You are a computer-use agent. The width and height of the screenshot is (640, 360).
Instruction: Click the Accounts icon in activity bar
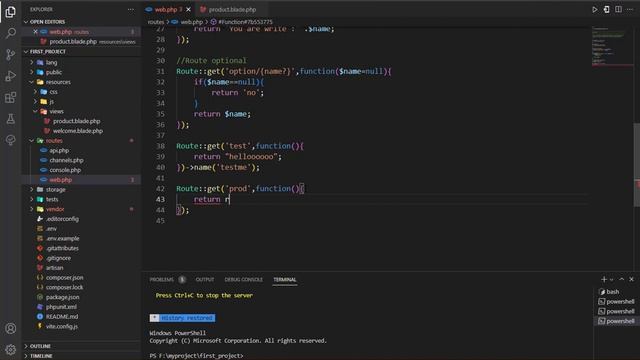(11, 328)
